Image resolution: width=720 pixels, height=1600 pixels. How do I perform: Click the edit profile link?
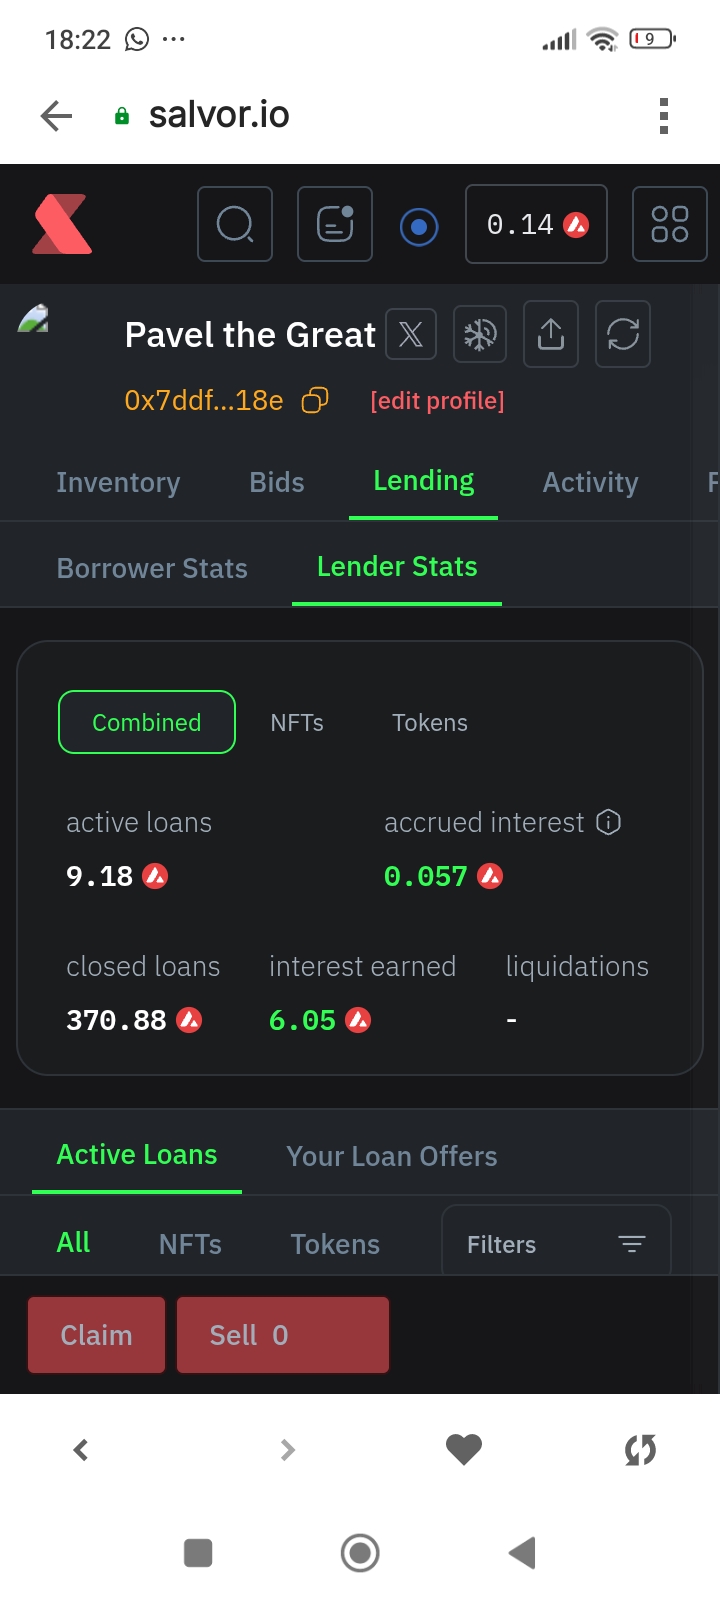pos(437,400)
